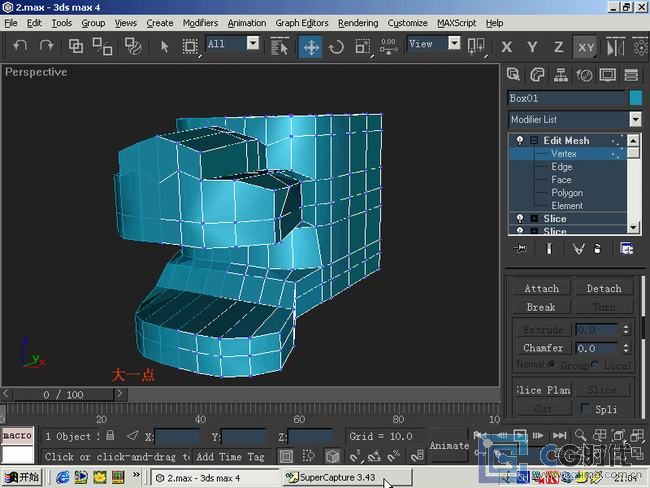Viewport: 650px width, 488px height.
Task: Click the Mirror Selected Objects icon
Action: click(x=615, y=46)
